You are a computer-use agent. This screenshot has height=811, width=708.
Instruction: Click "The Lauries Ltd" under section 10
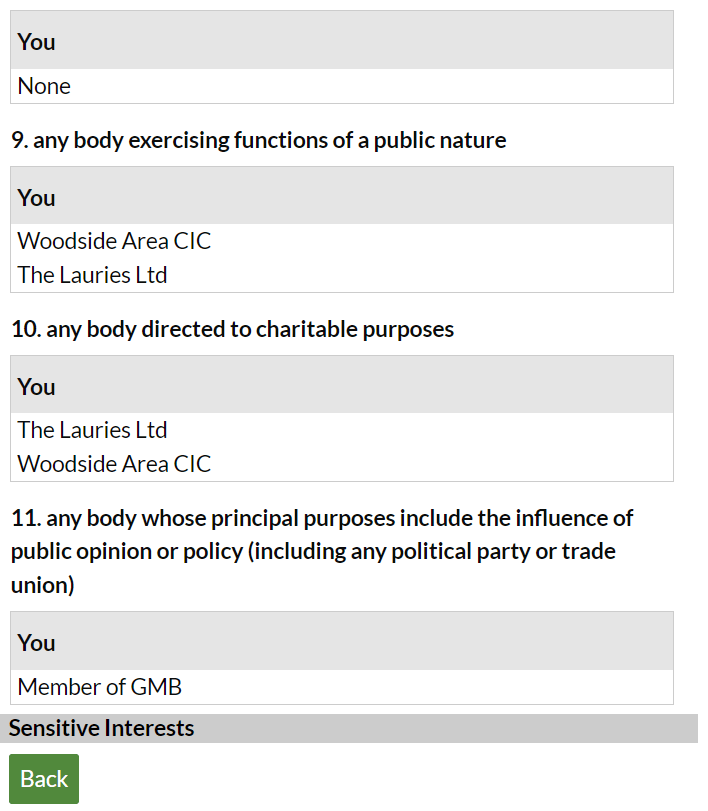coord(92,430)
